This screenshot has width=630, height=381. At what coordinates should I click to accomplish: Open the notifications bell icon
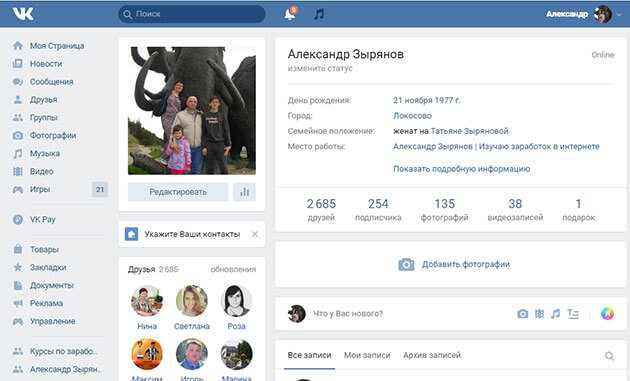click(290, 14)
